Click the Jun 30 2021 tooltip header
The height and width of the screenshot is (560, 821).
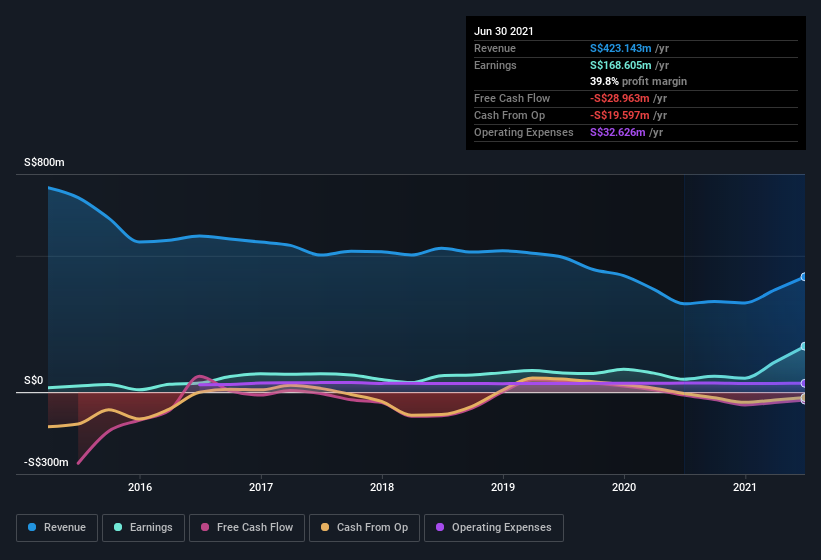(504, 31)
